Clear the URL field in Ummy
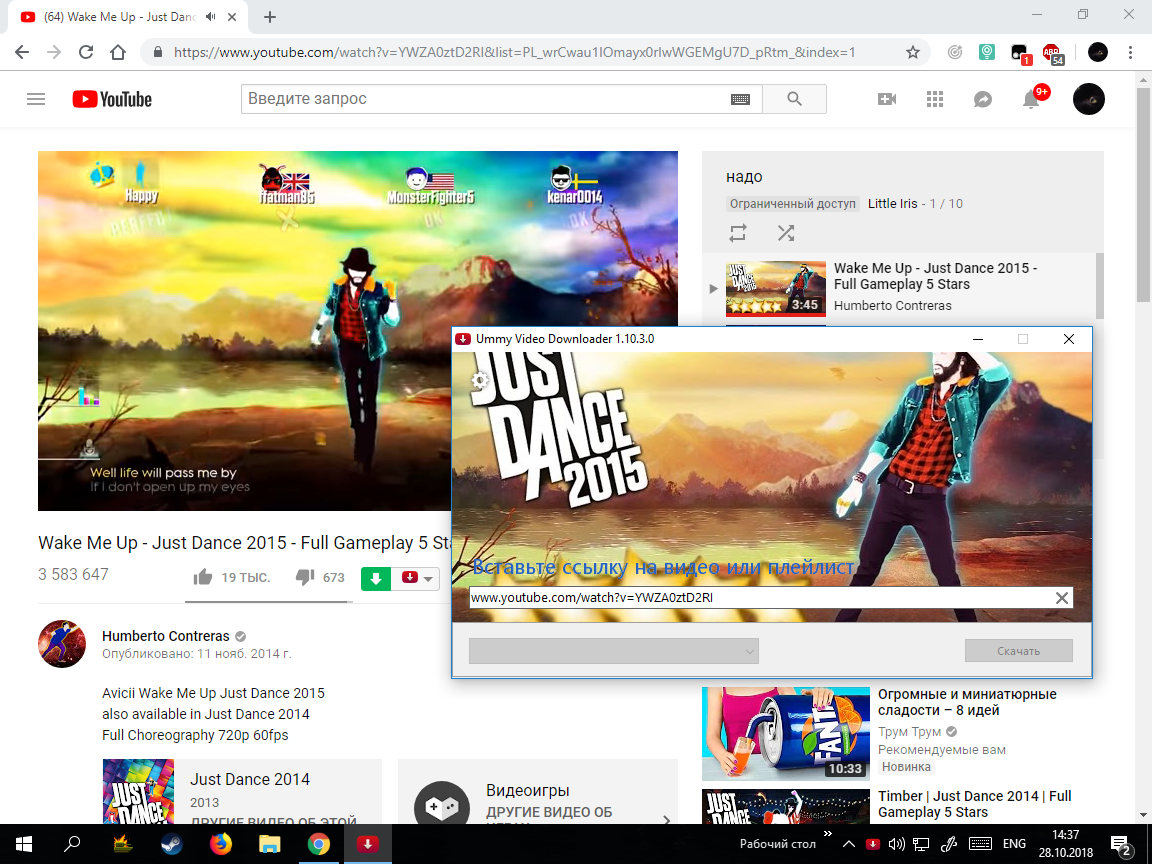This screenshot has height=864, width=1152. 1062,598
